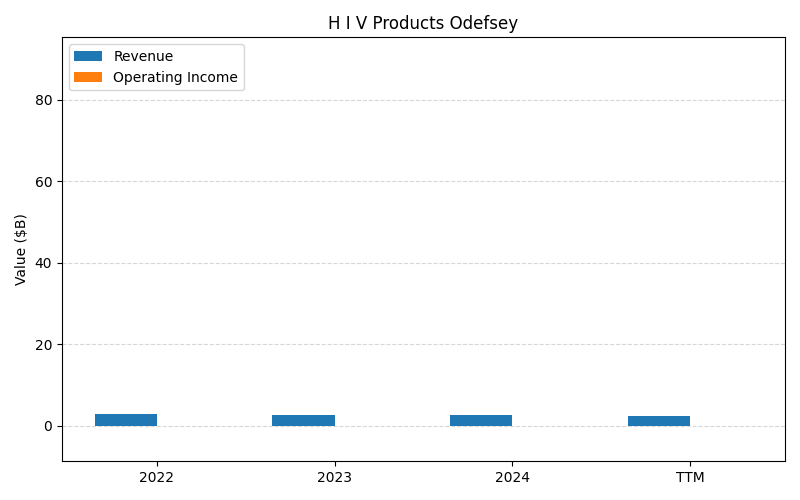
Task: Click the 'Revenue' legend label
Action: (143, 56)
